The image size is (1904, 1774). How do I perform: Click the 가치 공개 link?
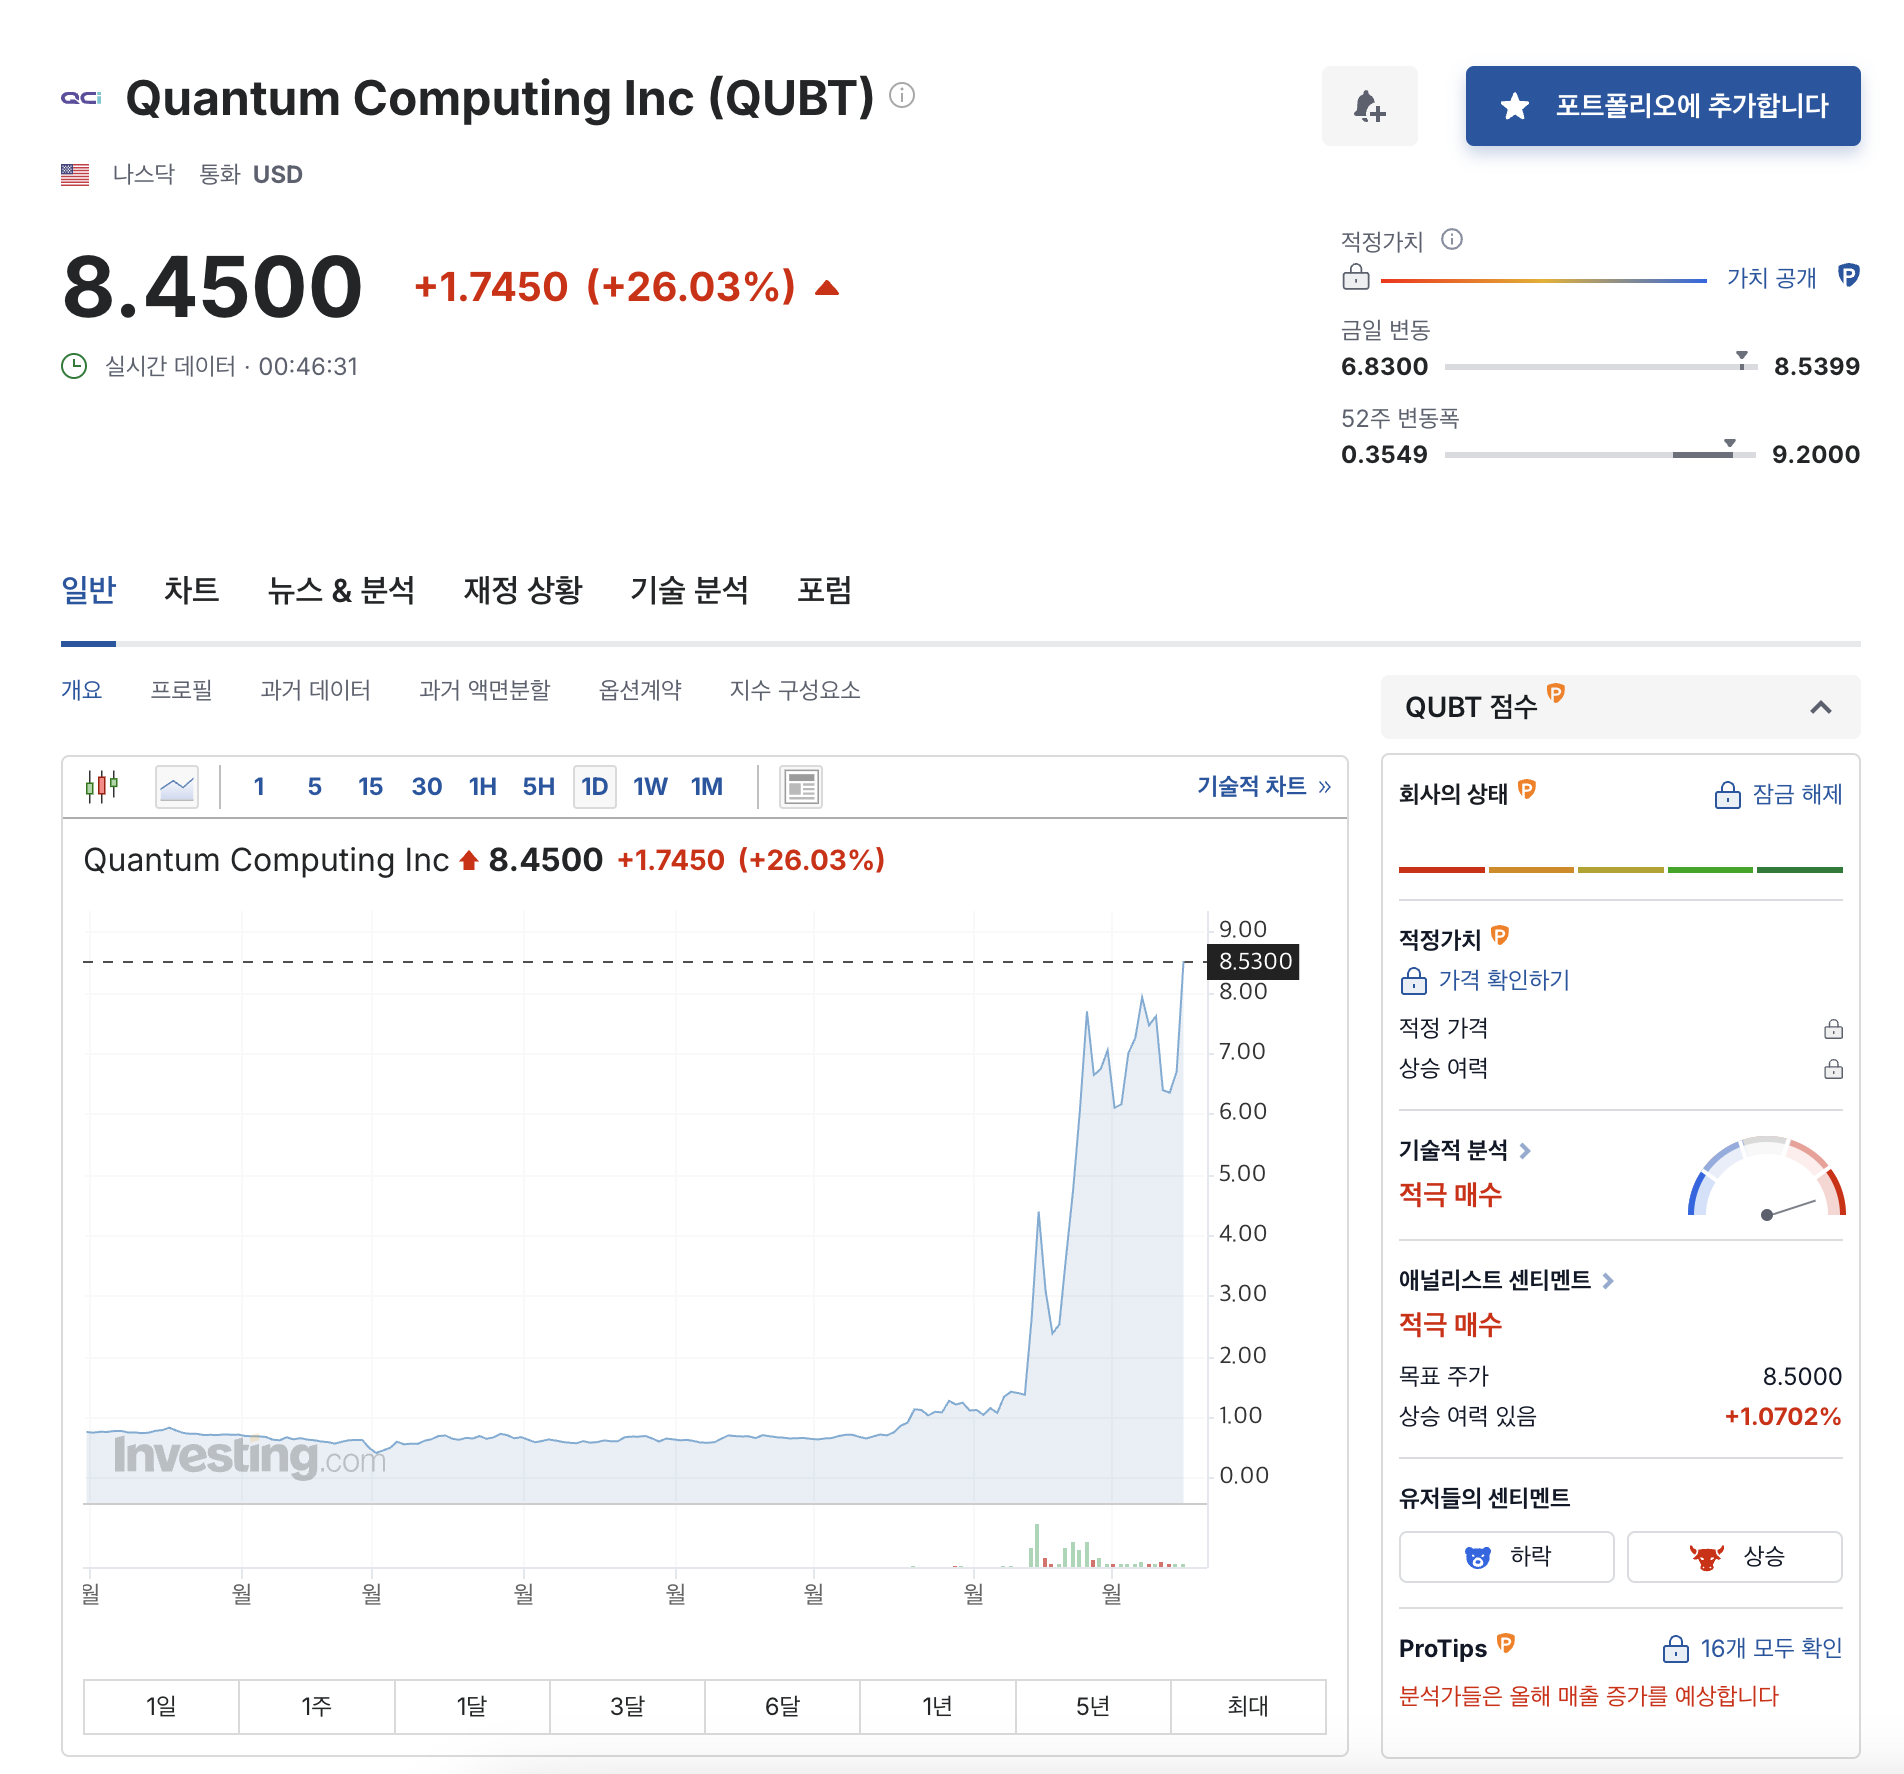pos(1771,277)
